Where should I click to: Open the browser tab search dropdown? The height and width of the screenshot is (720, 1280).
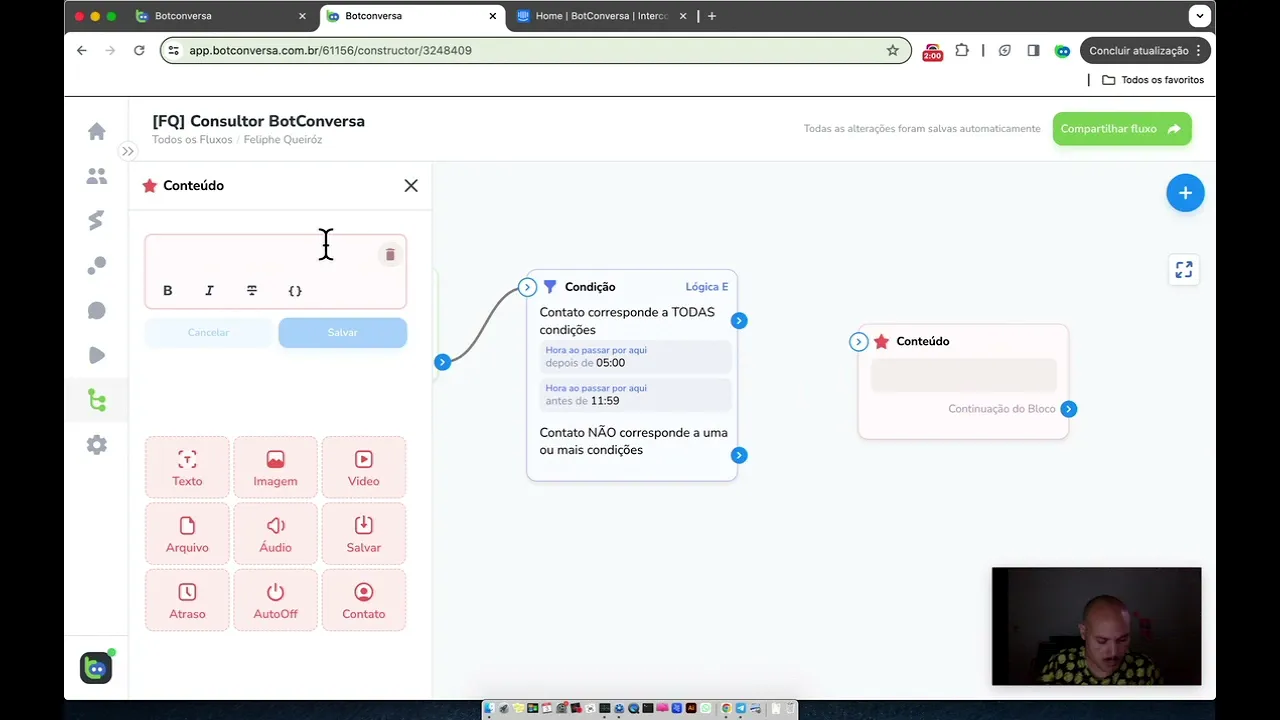click(x=1199, y=16)
